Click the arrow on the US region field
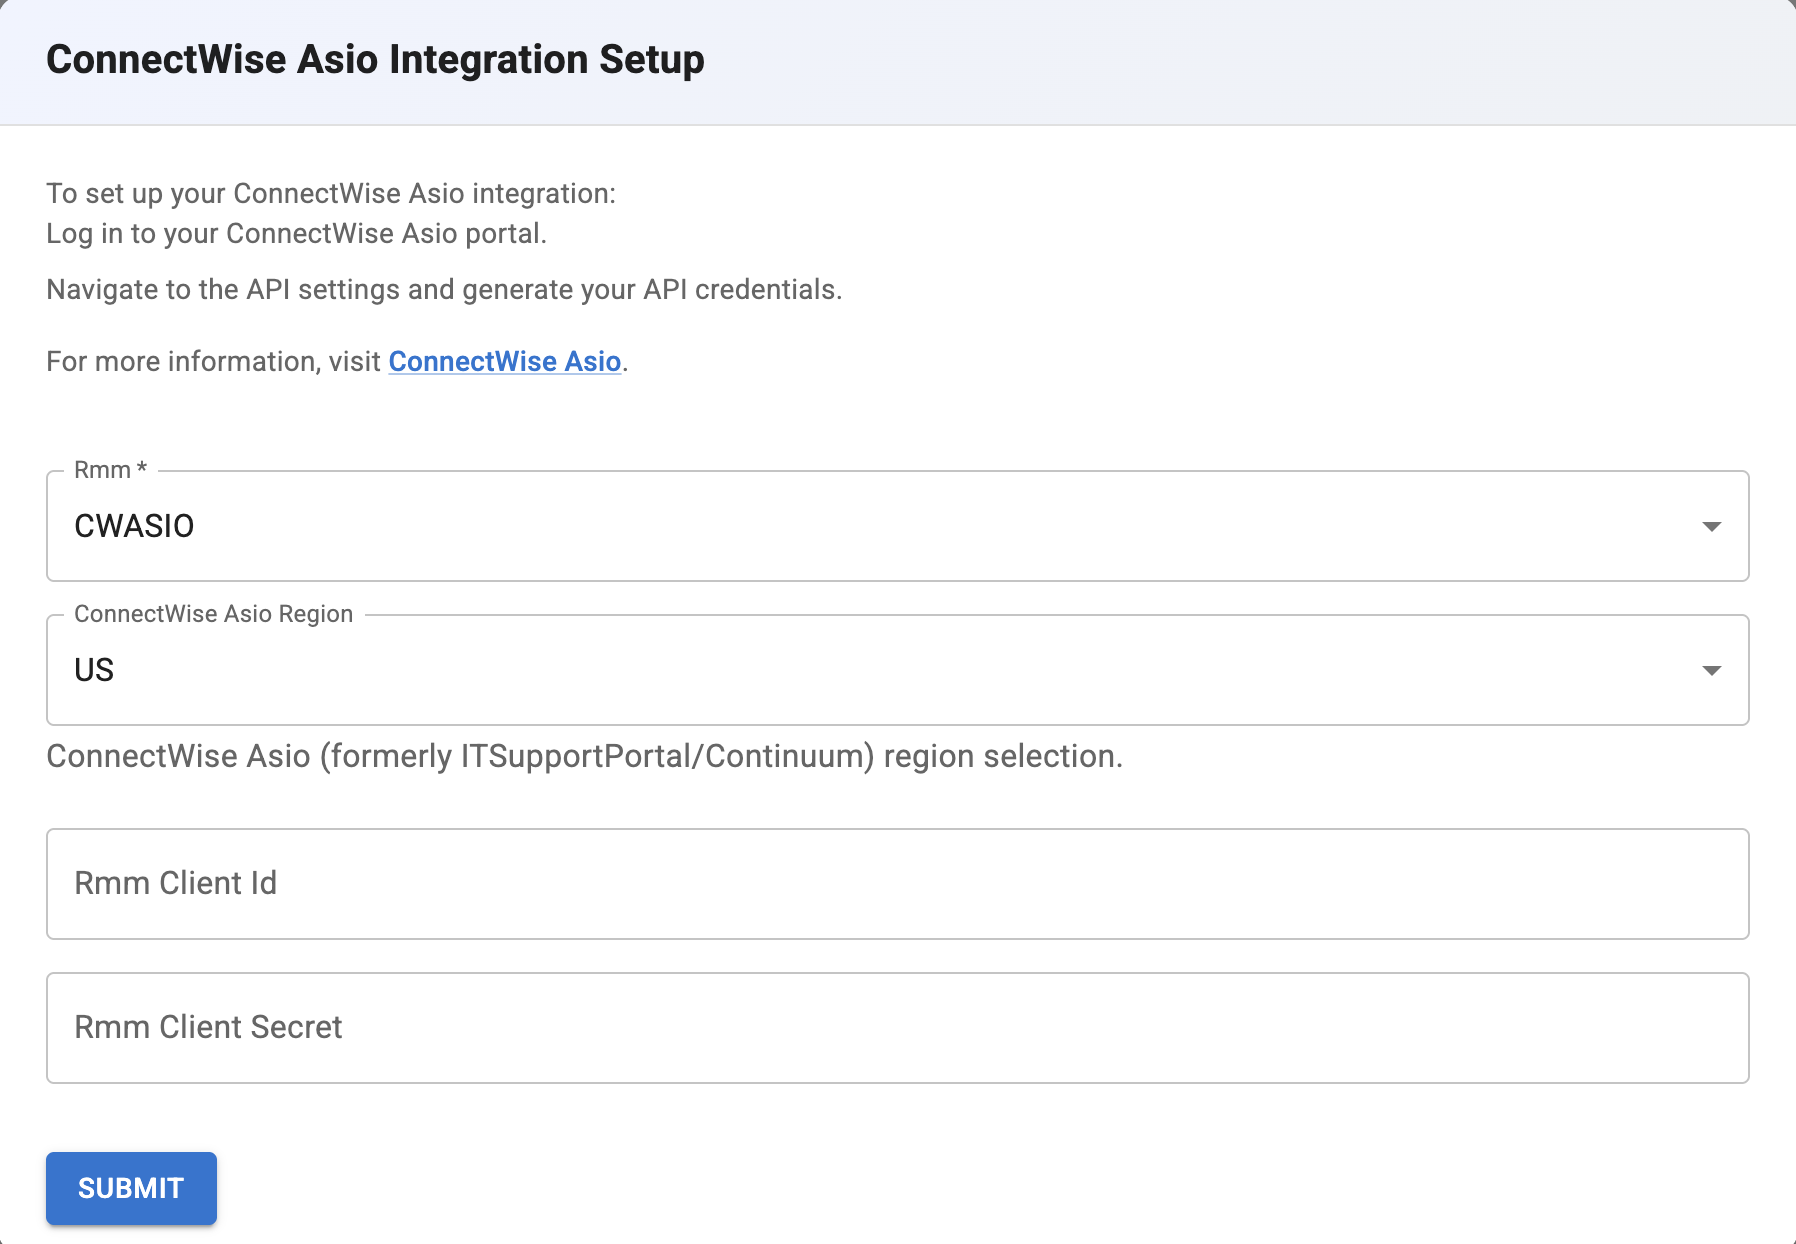1796x1244 pixels. click(1712, 669)
